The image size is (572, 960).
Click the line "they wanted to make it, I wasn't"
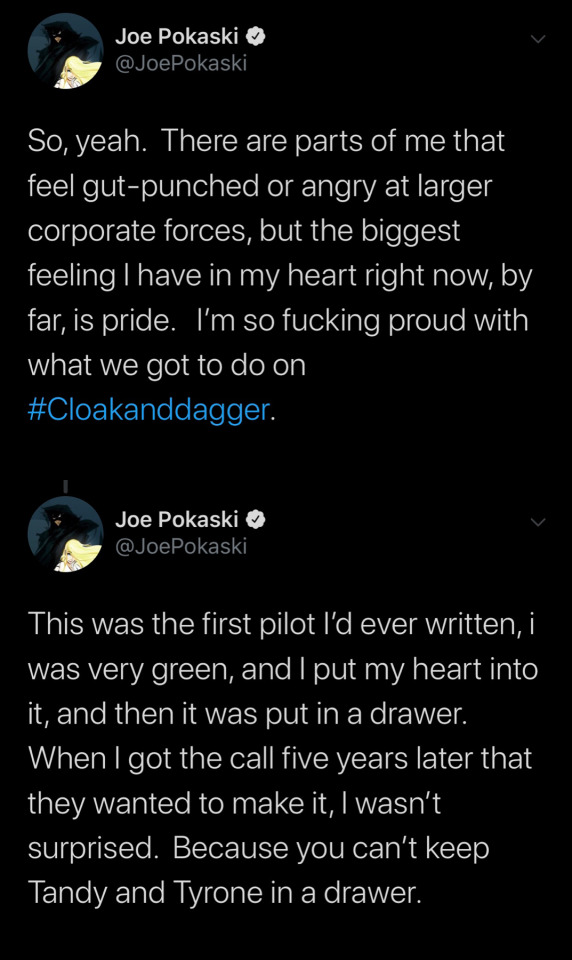pos(234,803)
